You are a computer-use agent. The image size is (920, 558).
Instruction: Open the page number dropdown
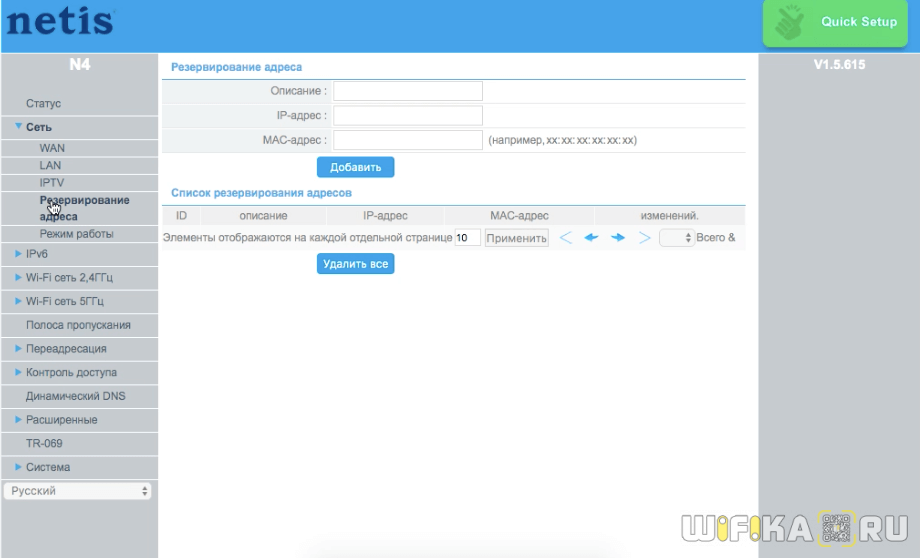676,238
